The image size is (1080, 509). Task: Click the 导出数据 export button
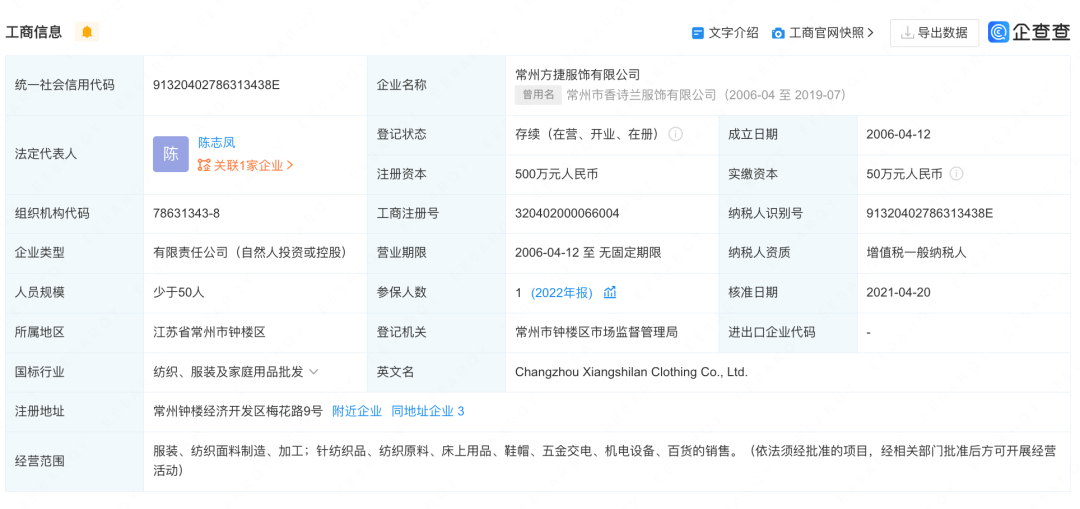(934, 32)
